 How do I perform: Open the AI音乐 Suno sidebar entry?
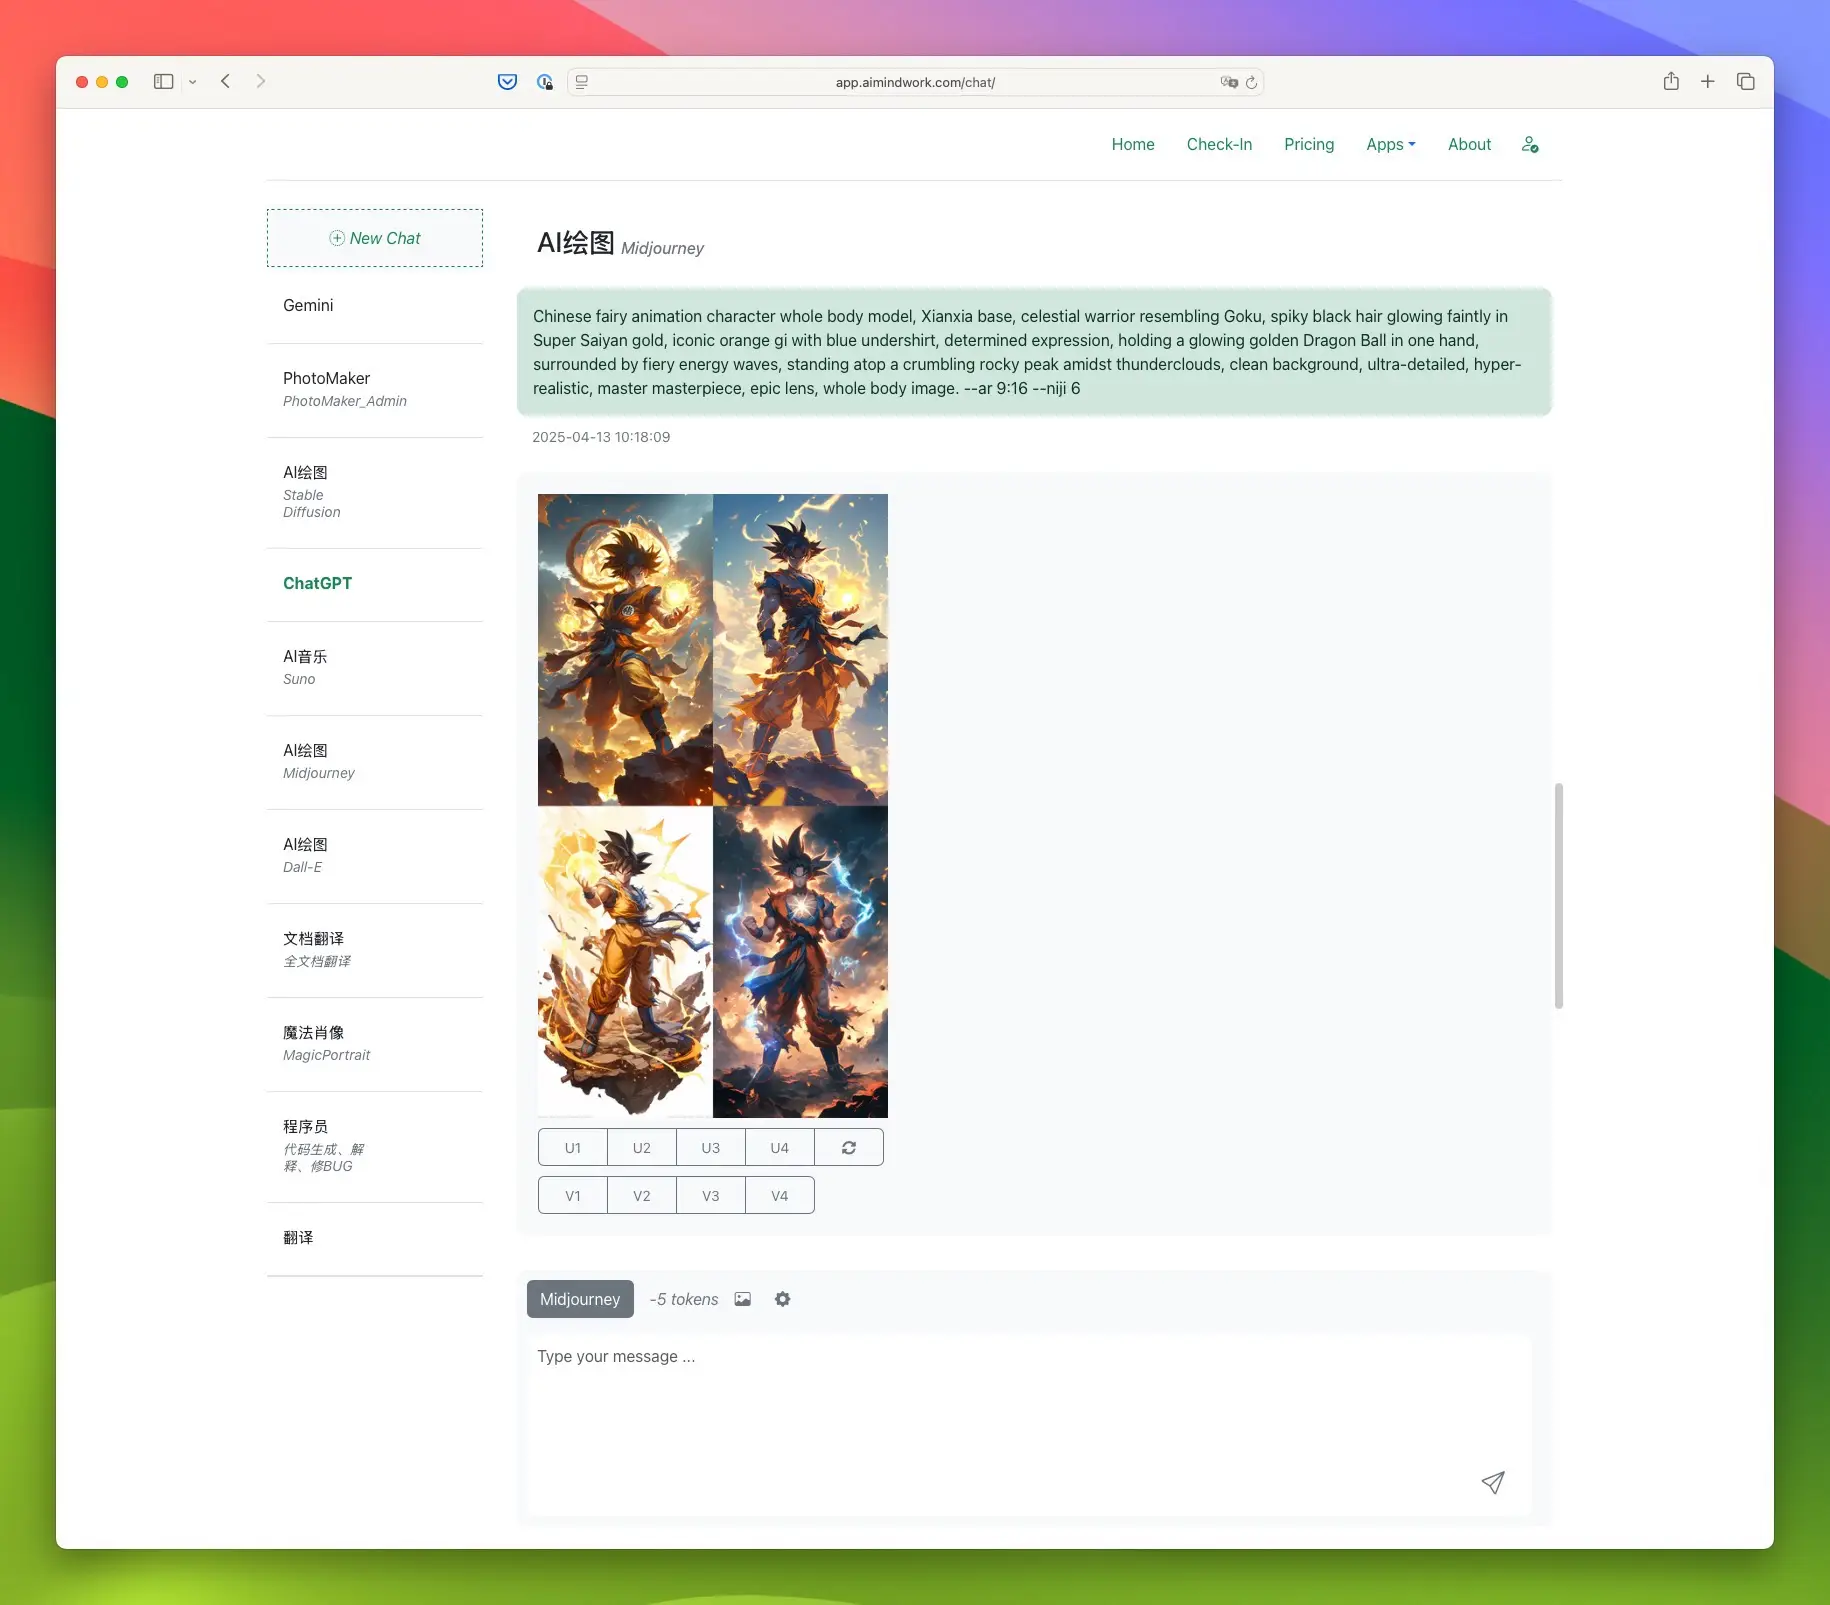(375, 668)
